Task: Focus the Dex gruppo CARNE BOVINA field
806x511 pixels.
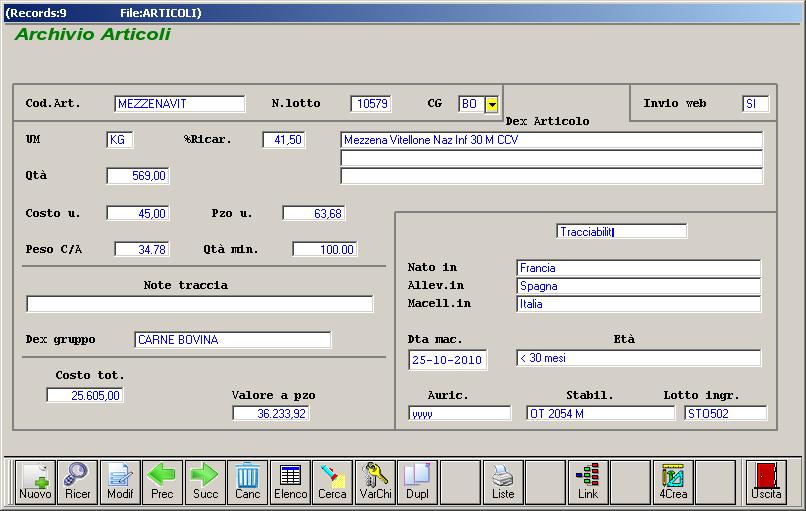Action: pos(232,340)
